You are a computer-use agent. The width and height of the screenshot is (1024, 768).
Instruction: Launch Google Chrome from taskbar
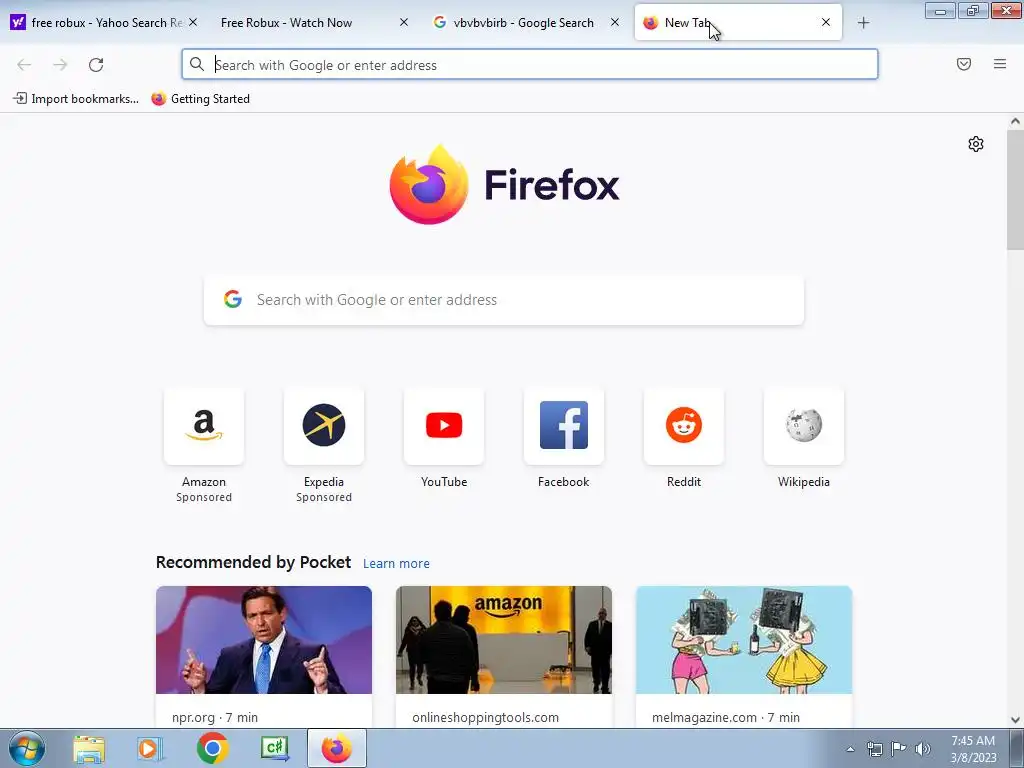click(212, 748)
